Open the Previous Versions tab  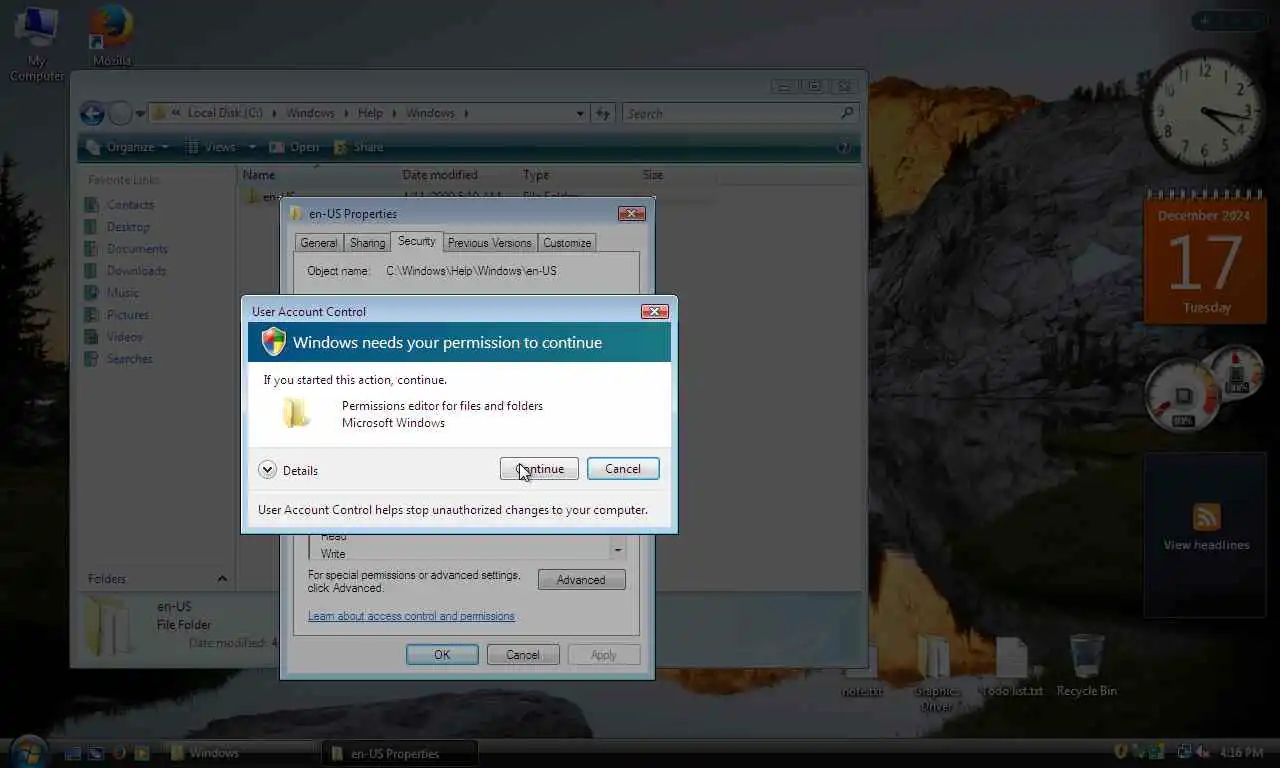tap(490, 243)
